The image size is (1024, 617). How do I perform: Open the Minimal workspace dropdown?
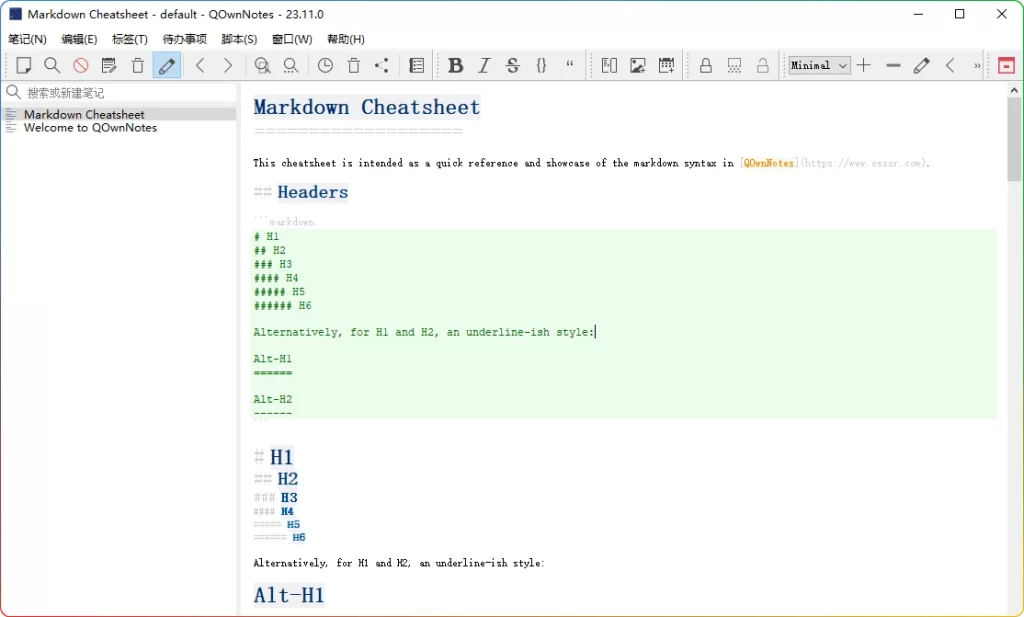(x=819, y=66)
